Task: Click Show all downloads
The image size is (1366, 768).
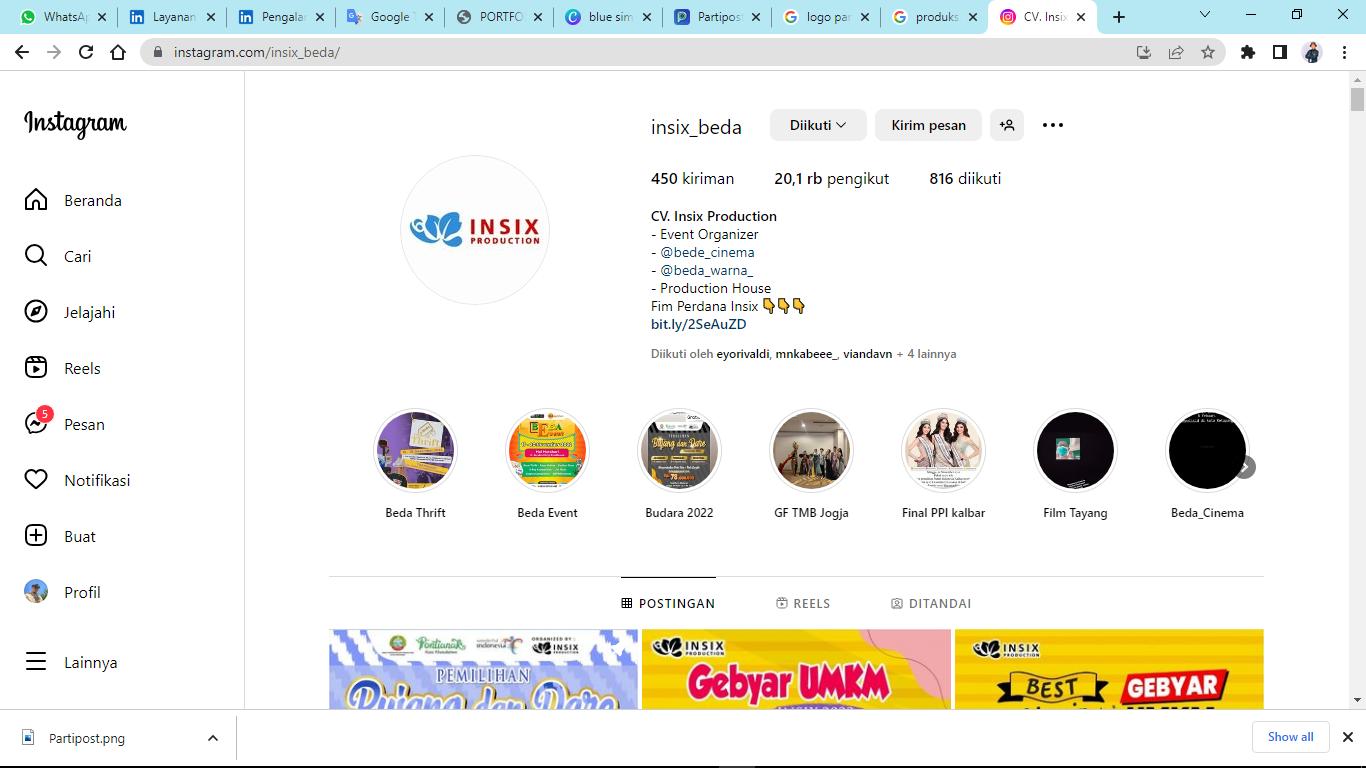Action: tap(1291, 737)
